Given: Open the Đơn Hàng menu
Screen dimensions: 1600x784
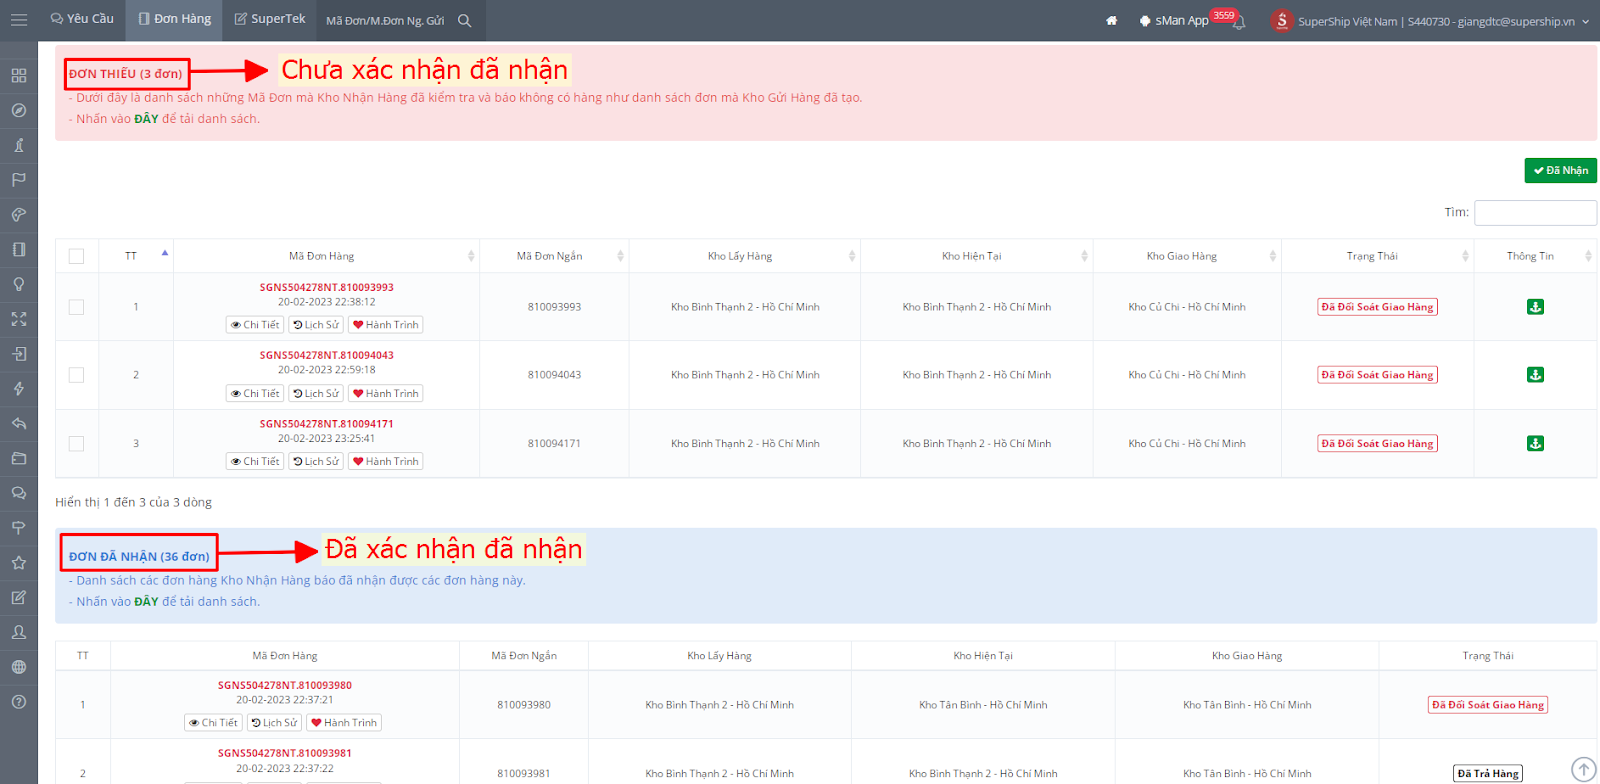Looking at the screenshot, I should 175,19.
